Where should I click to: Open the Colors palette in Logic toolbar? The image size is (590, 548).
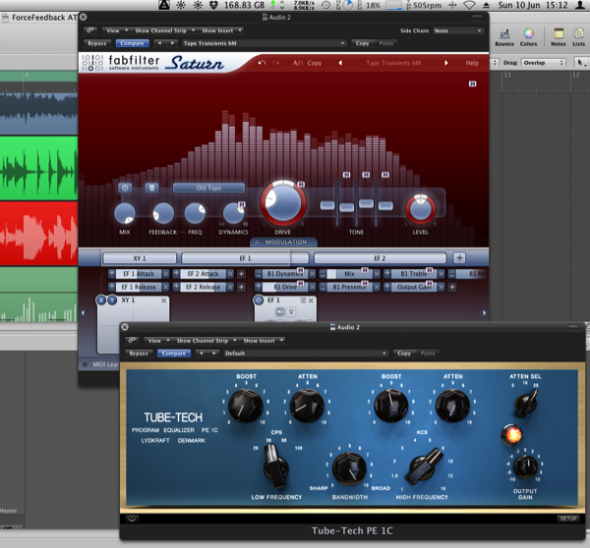click(528, 37)
